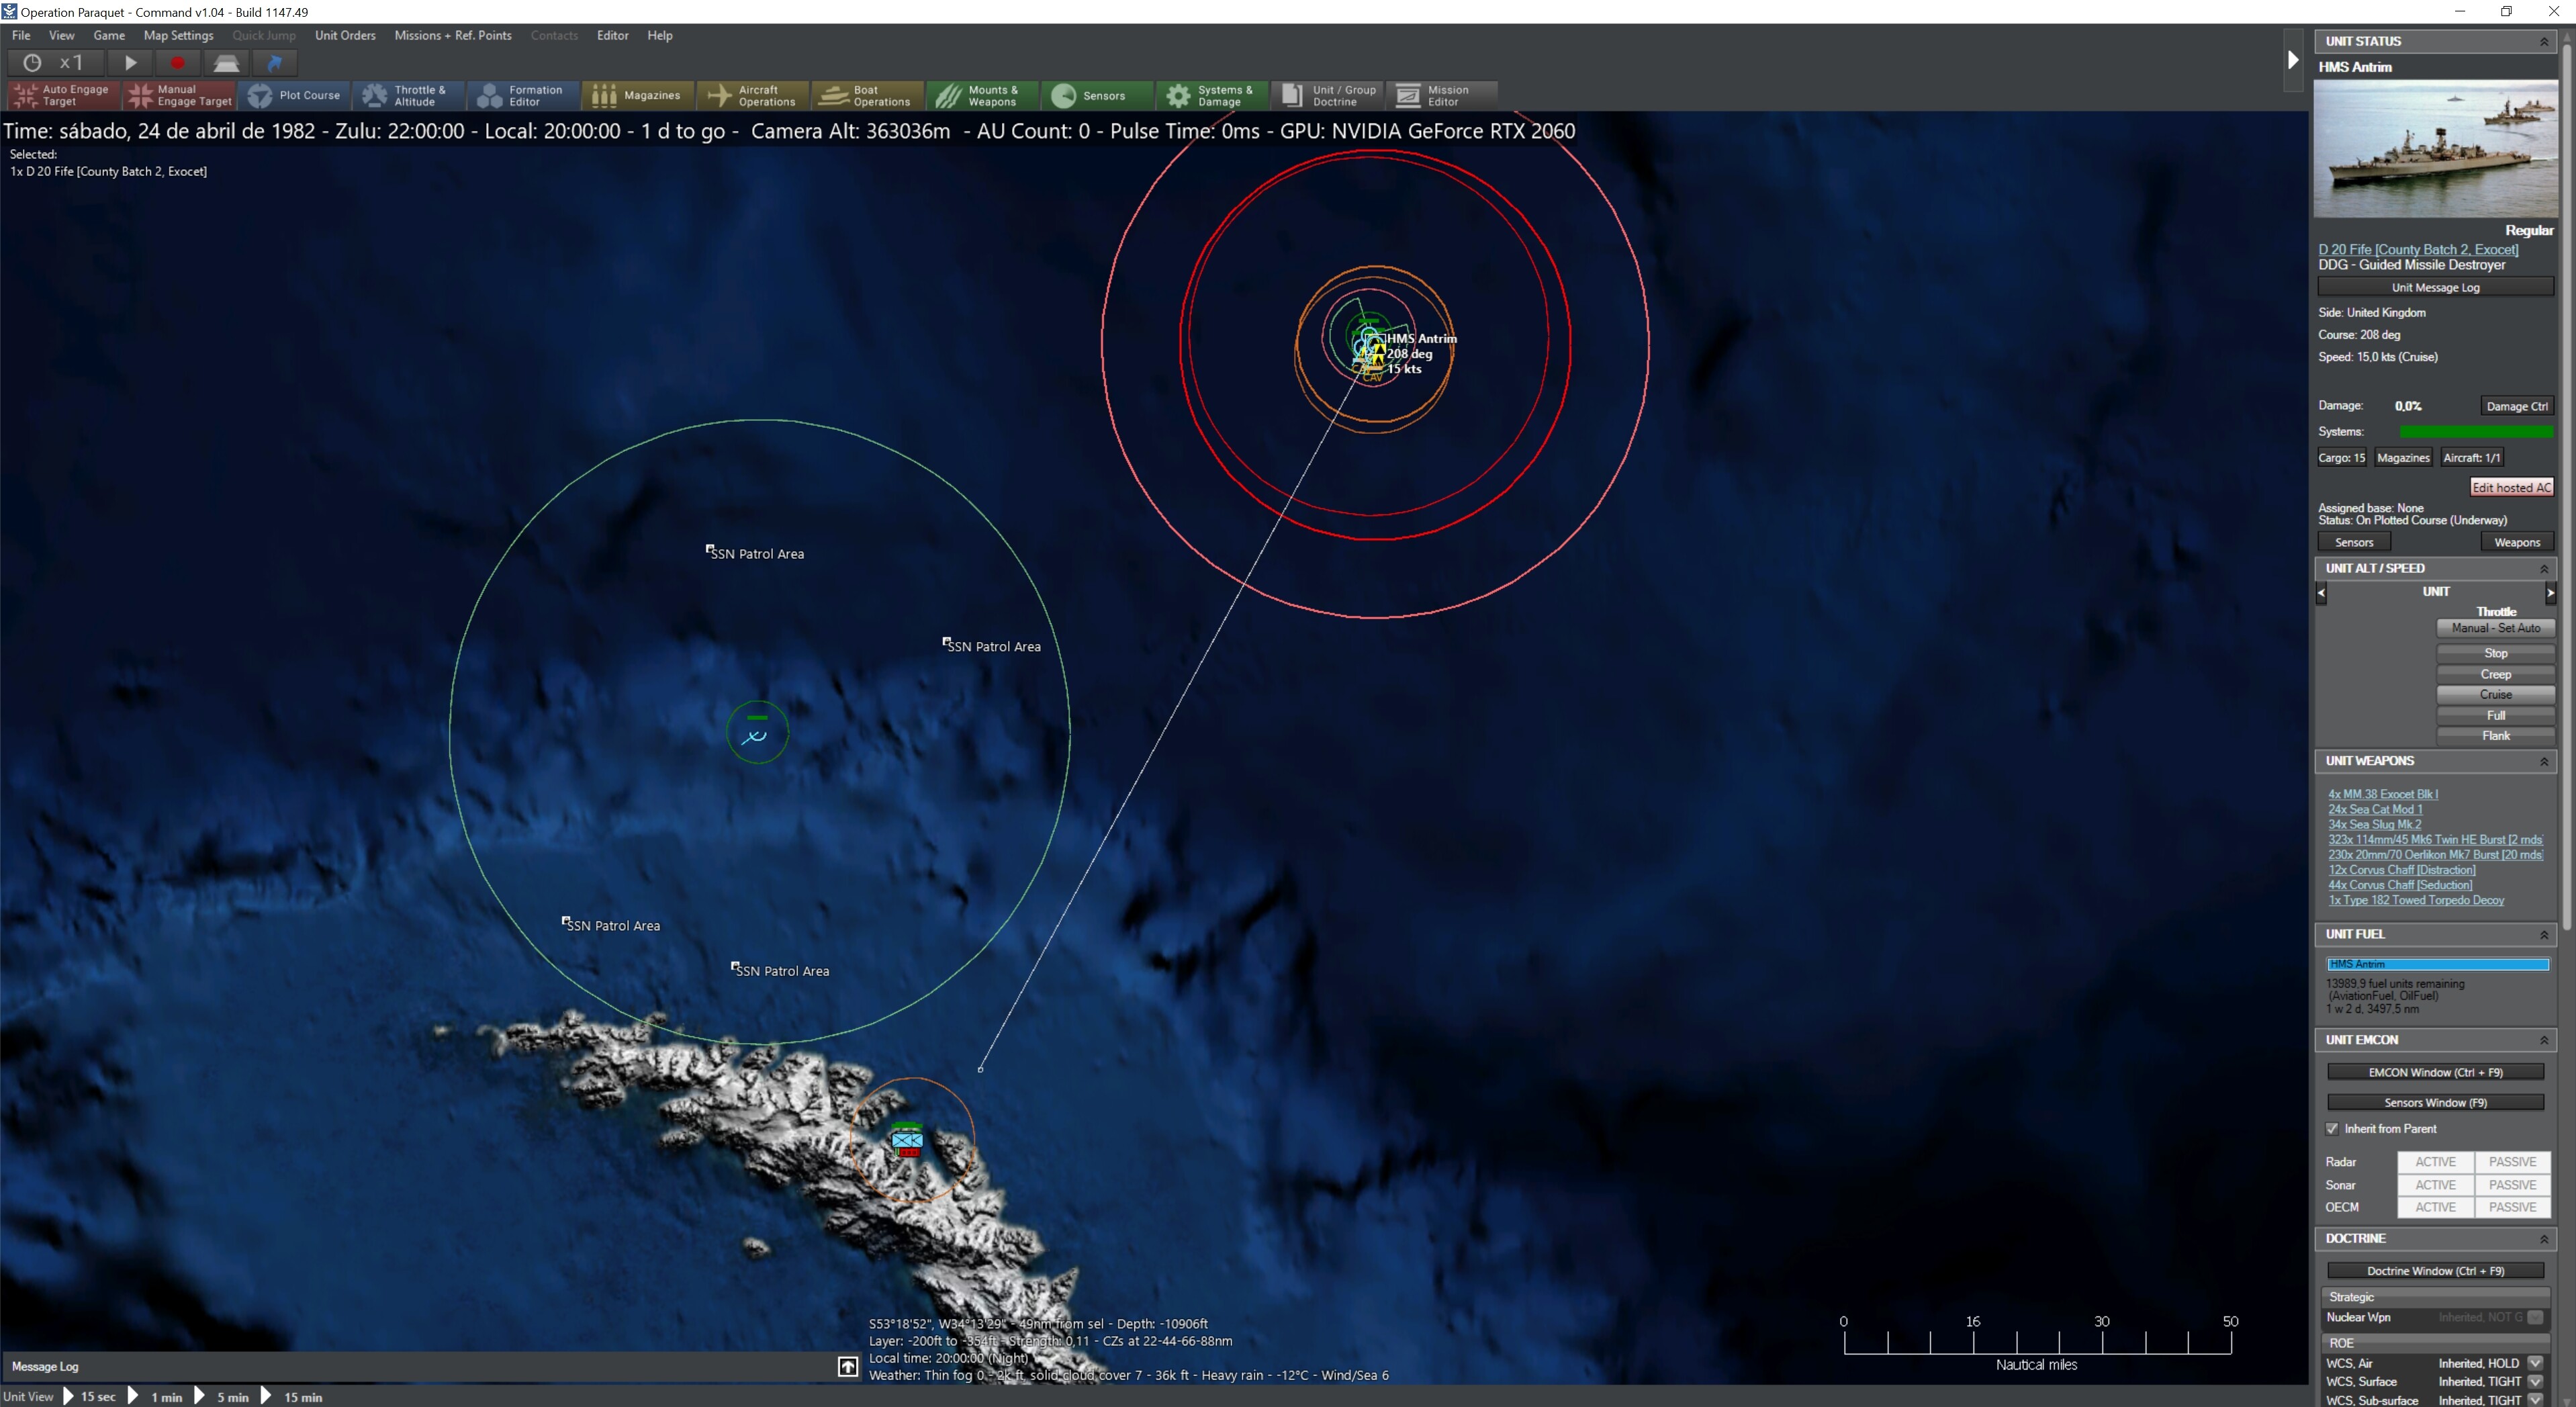Open the Magazines viewer
Viewport: 2576px width, 1407px height.
point(638,95)
